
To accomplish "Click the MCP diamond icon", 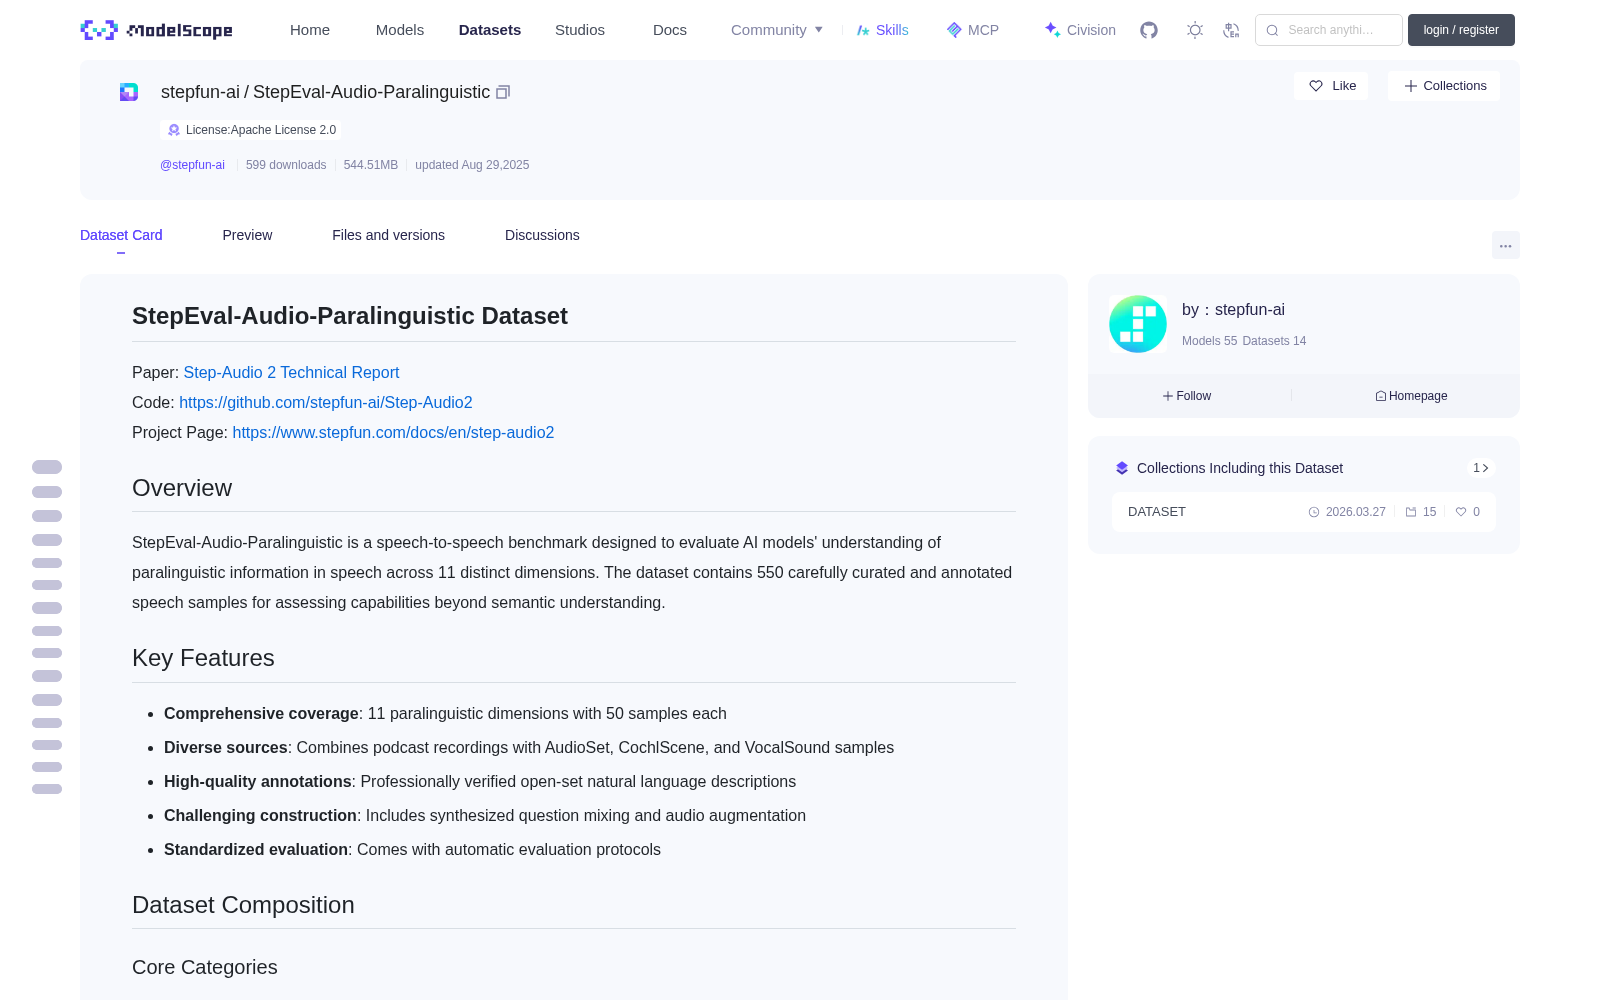I will [x=954, y=30].
